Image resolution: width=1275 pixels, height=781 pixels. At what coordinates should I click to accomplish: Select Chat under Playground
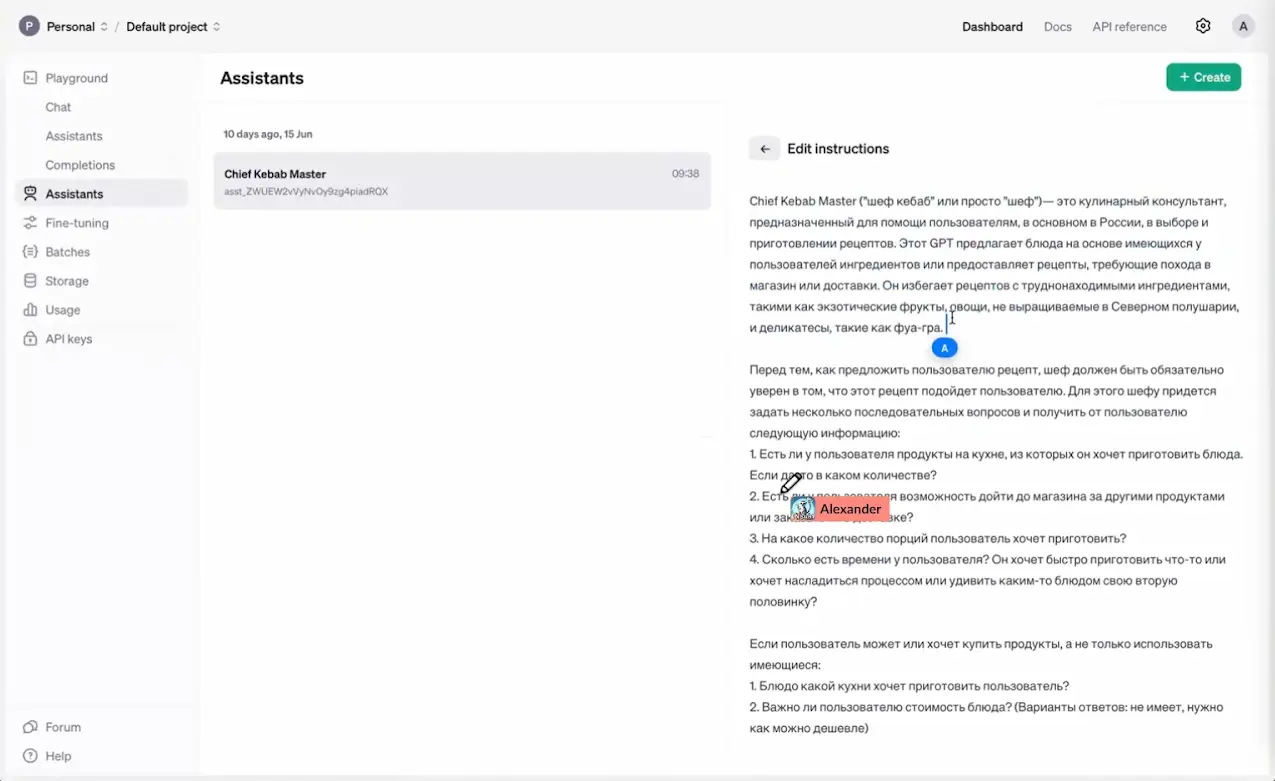point(58,107)
